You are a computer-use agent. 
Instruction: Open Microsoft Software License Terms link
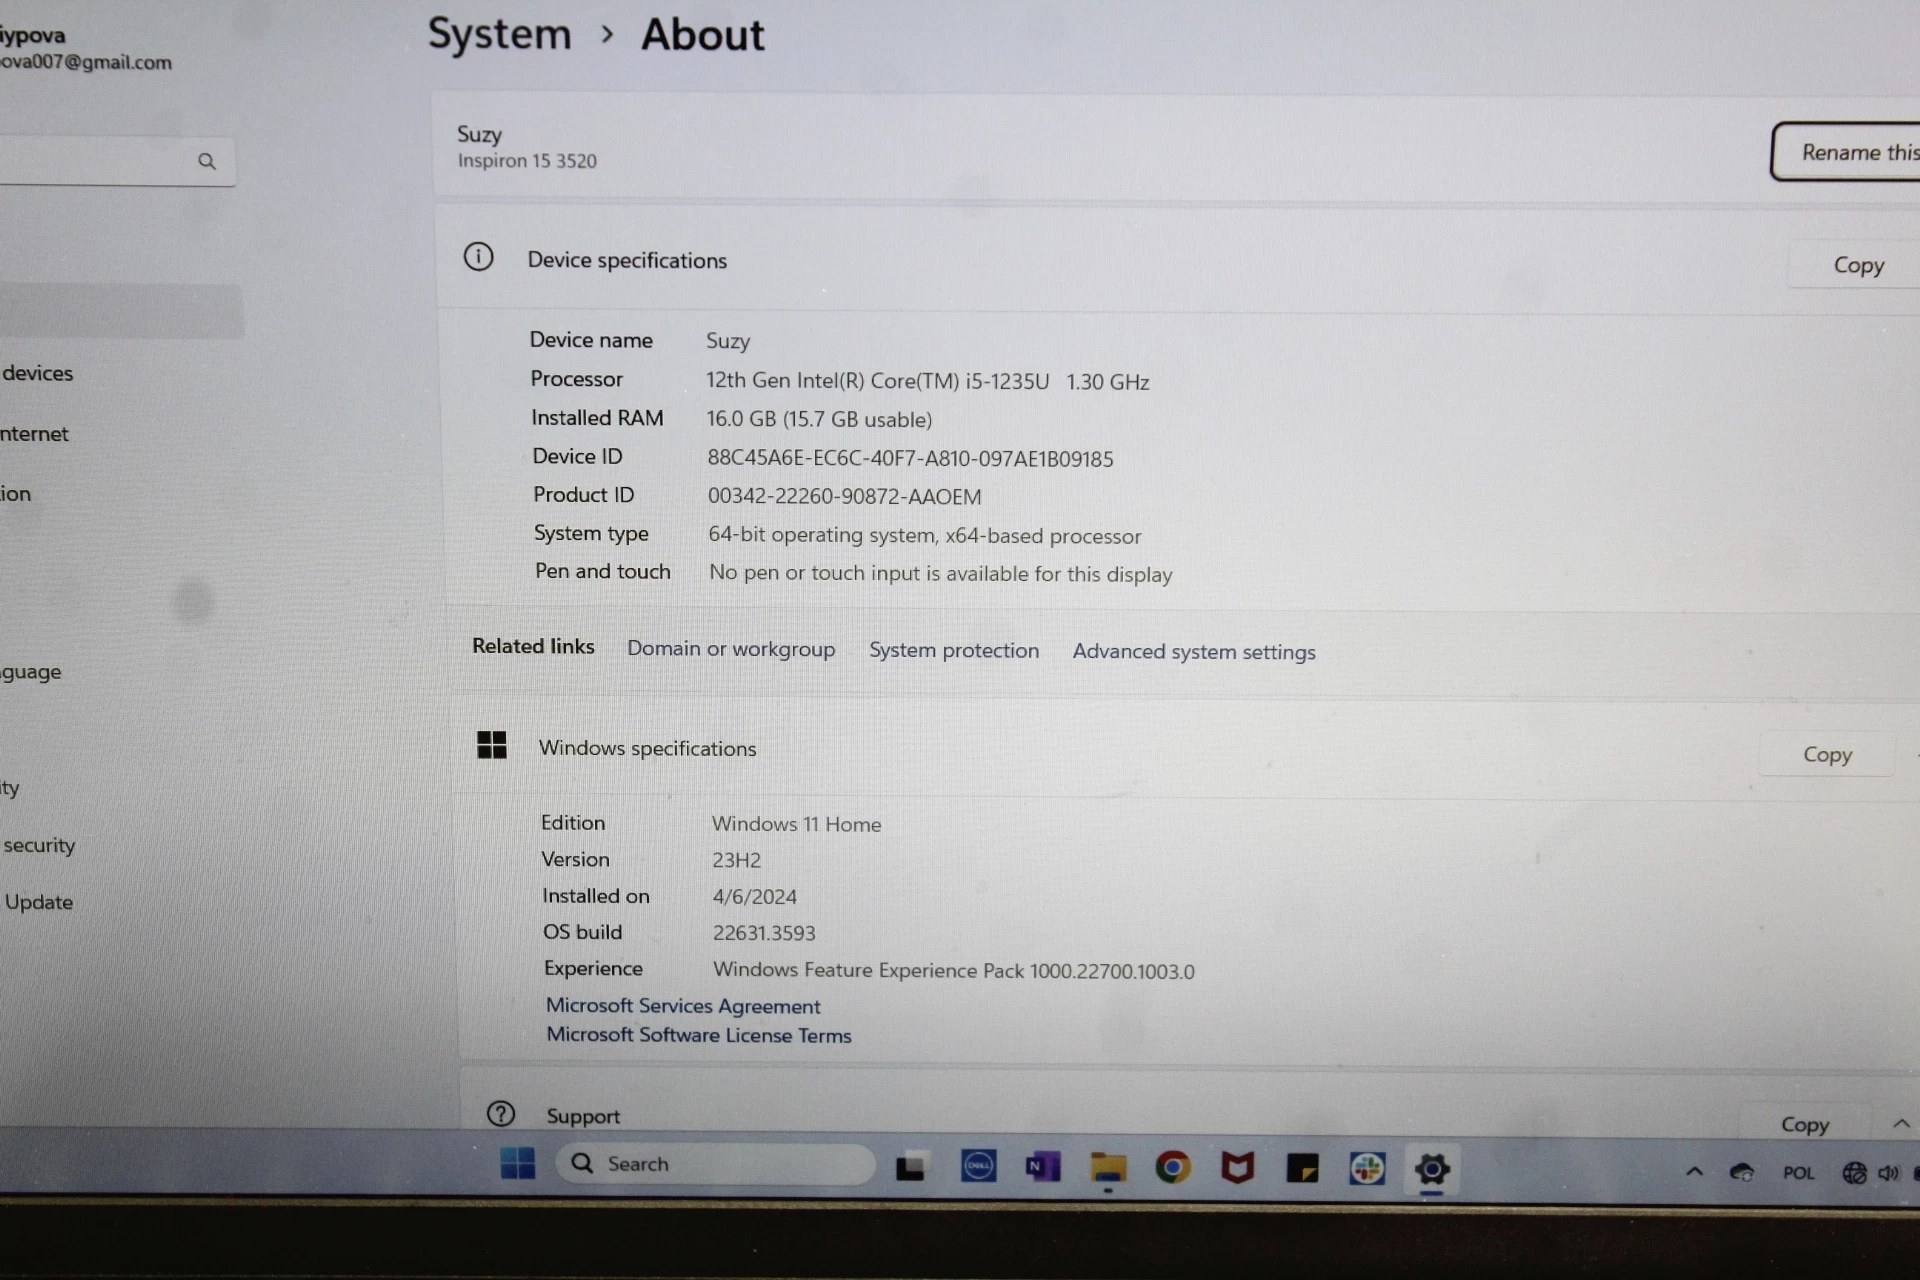click(699, 1035)
